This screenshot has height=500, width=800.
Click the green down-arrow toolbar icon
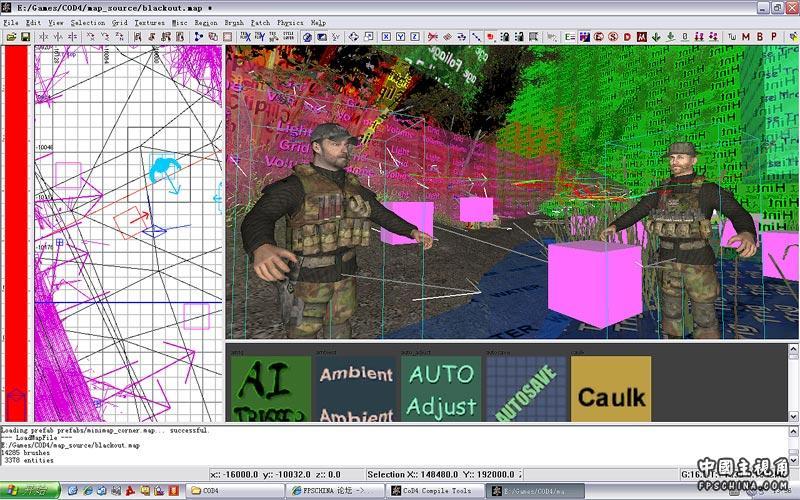[656, 37]
